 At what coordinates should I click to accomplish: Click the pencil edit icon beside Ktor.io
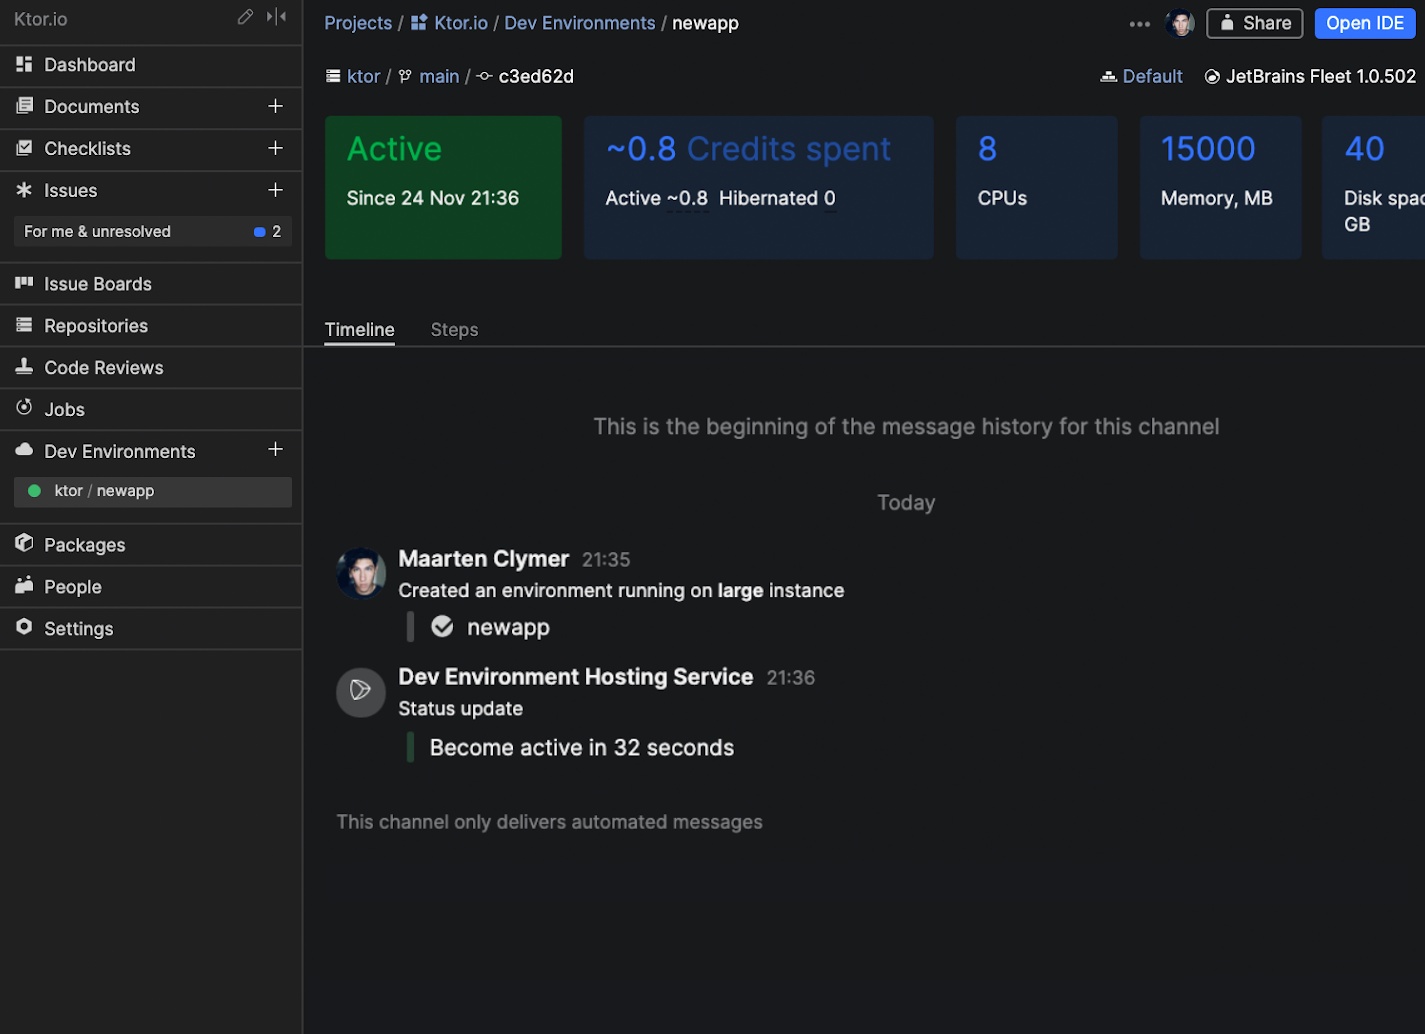(x=245, y=17)
